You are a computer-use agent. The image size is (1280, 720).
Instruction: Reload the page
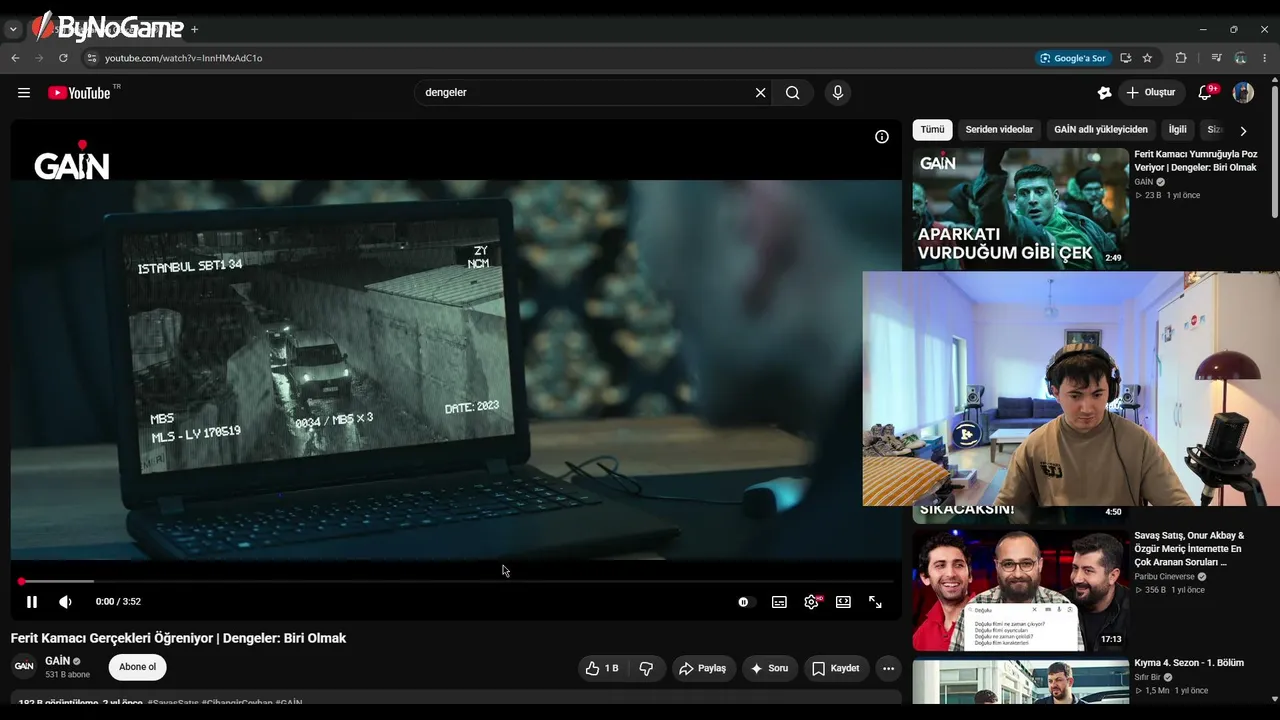point(63,58)
